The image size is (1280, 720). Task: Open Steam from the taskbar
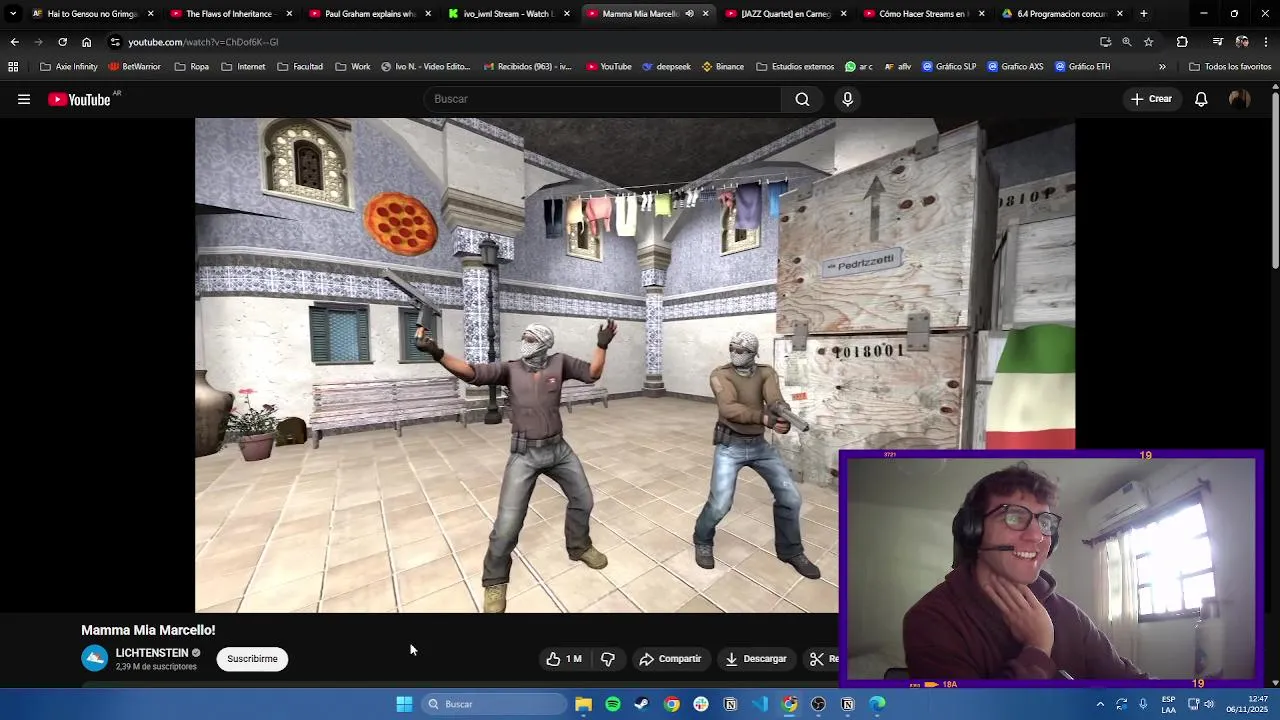(642, 704)
